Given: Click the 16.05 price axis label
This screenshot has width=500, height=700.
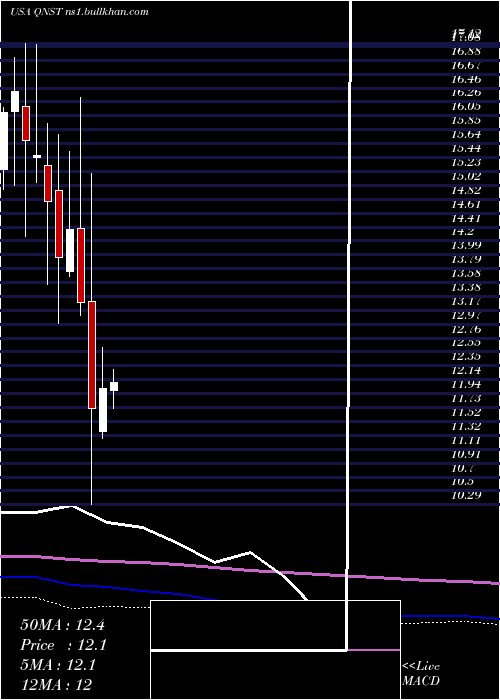Looking at the screenshot, I should tap(466, 106).
